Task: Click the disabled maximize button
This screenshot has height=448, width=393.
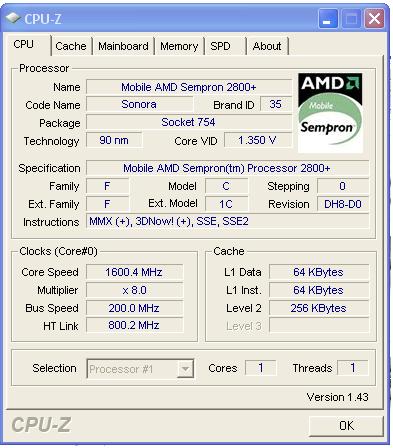Action: 351,19
